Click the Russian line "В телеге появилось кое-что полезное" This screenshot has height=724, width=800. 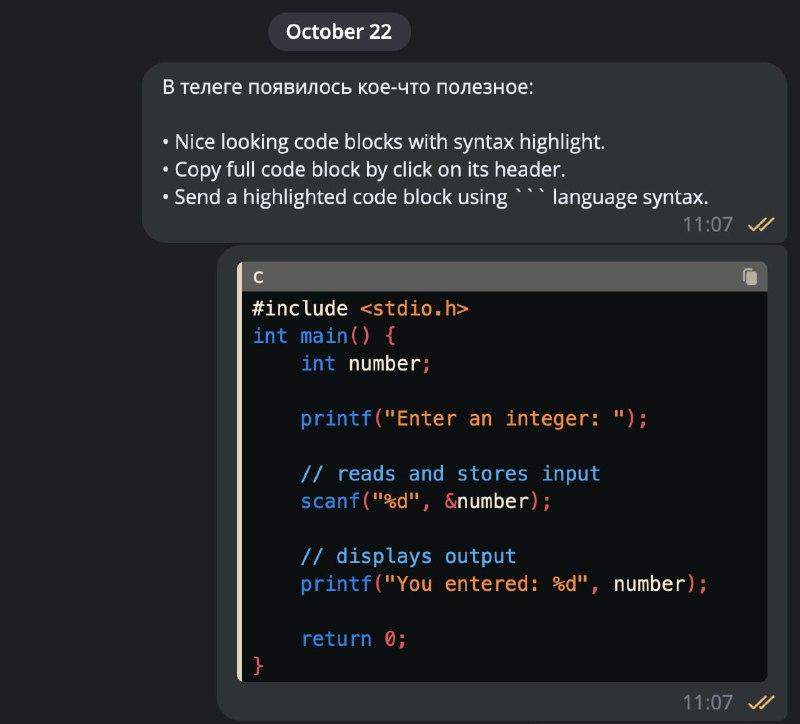tap(348, 87)
